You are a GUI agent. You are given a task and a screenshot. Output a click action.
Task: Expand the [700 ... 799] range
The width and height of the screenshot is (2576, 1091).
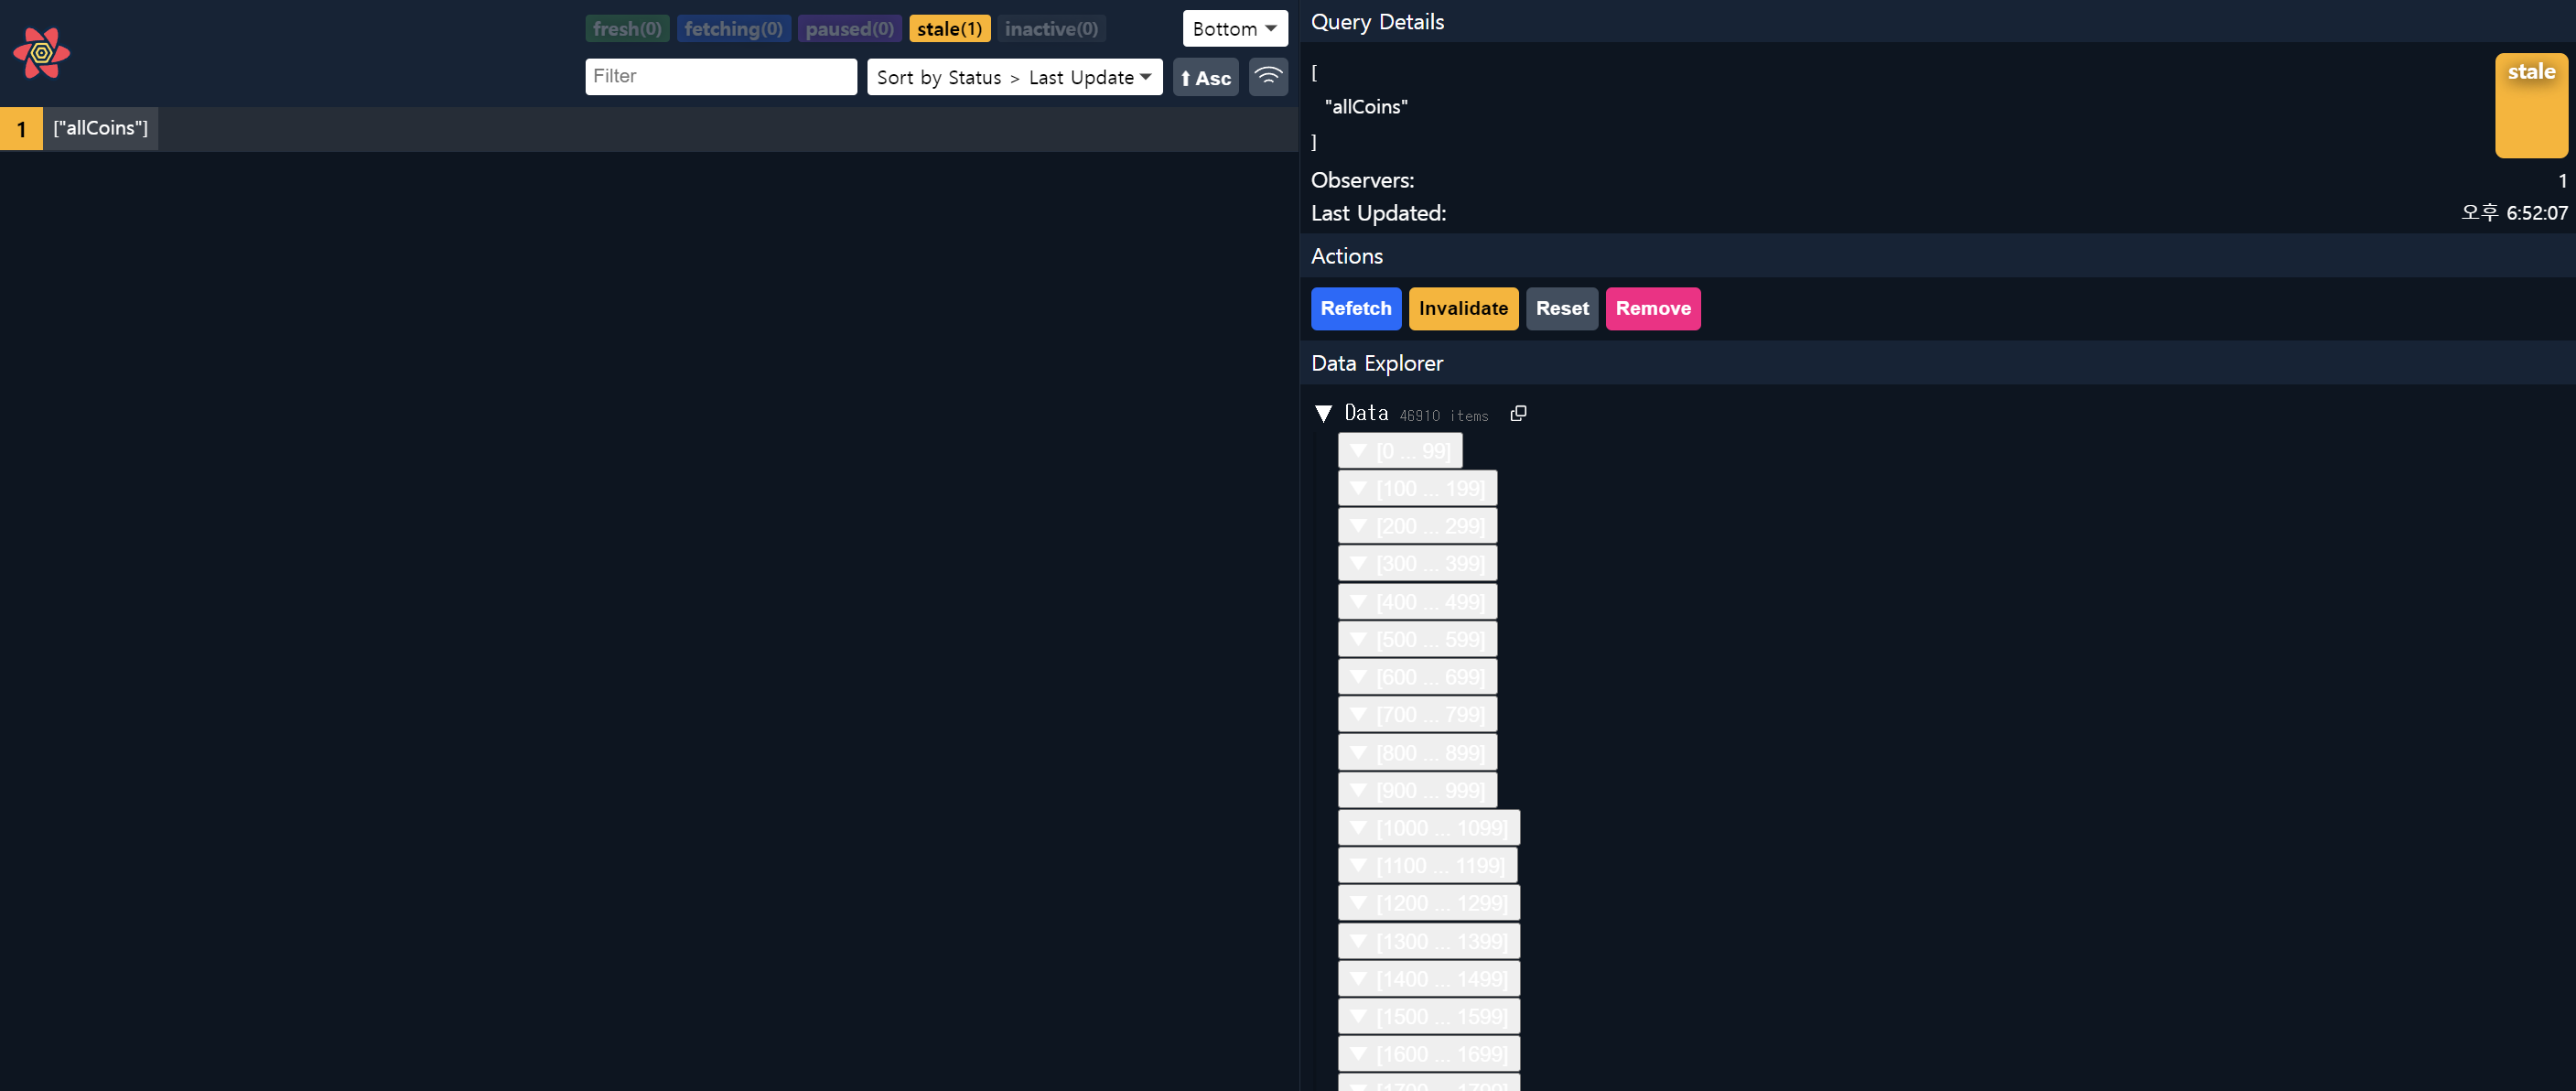click(x=1417, y=715)
